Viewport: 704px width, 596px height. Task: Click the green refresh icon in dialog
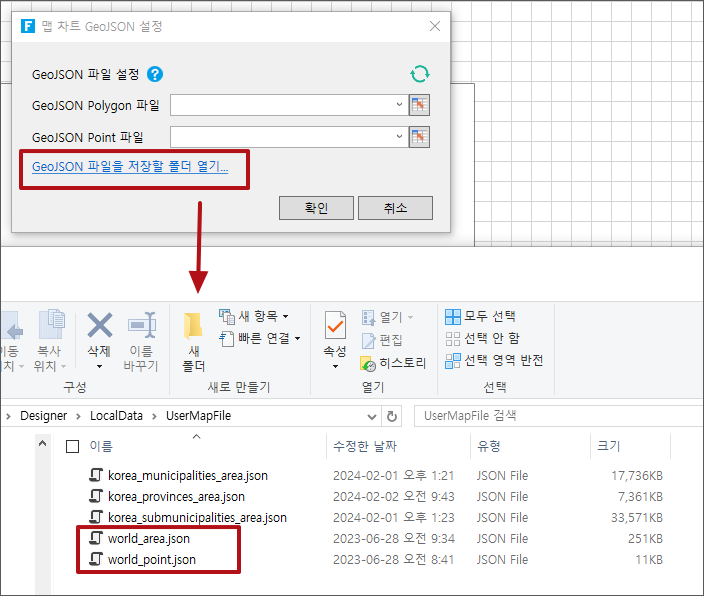(420, 74)
